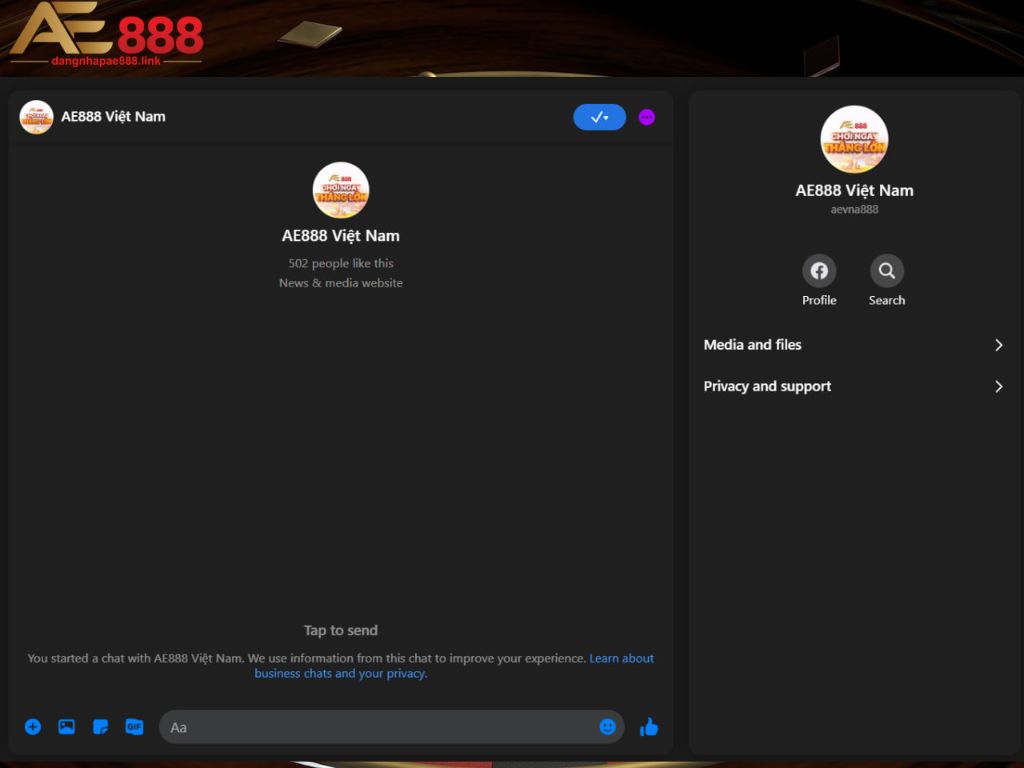Click the AE888 logo banner
This screenshot has width=1024, height=768.
[x=106, y=33]
